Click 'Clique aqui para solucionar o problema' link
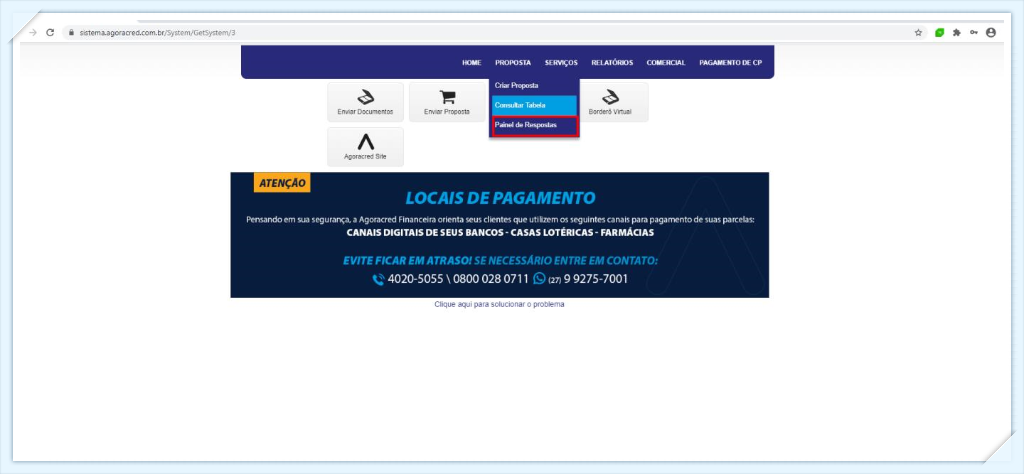The image size is (1024, 474). click(x=500, y=304)
